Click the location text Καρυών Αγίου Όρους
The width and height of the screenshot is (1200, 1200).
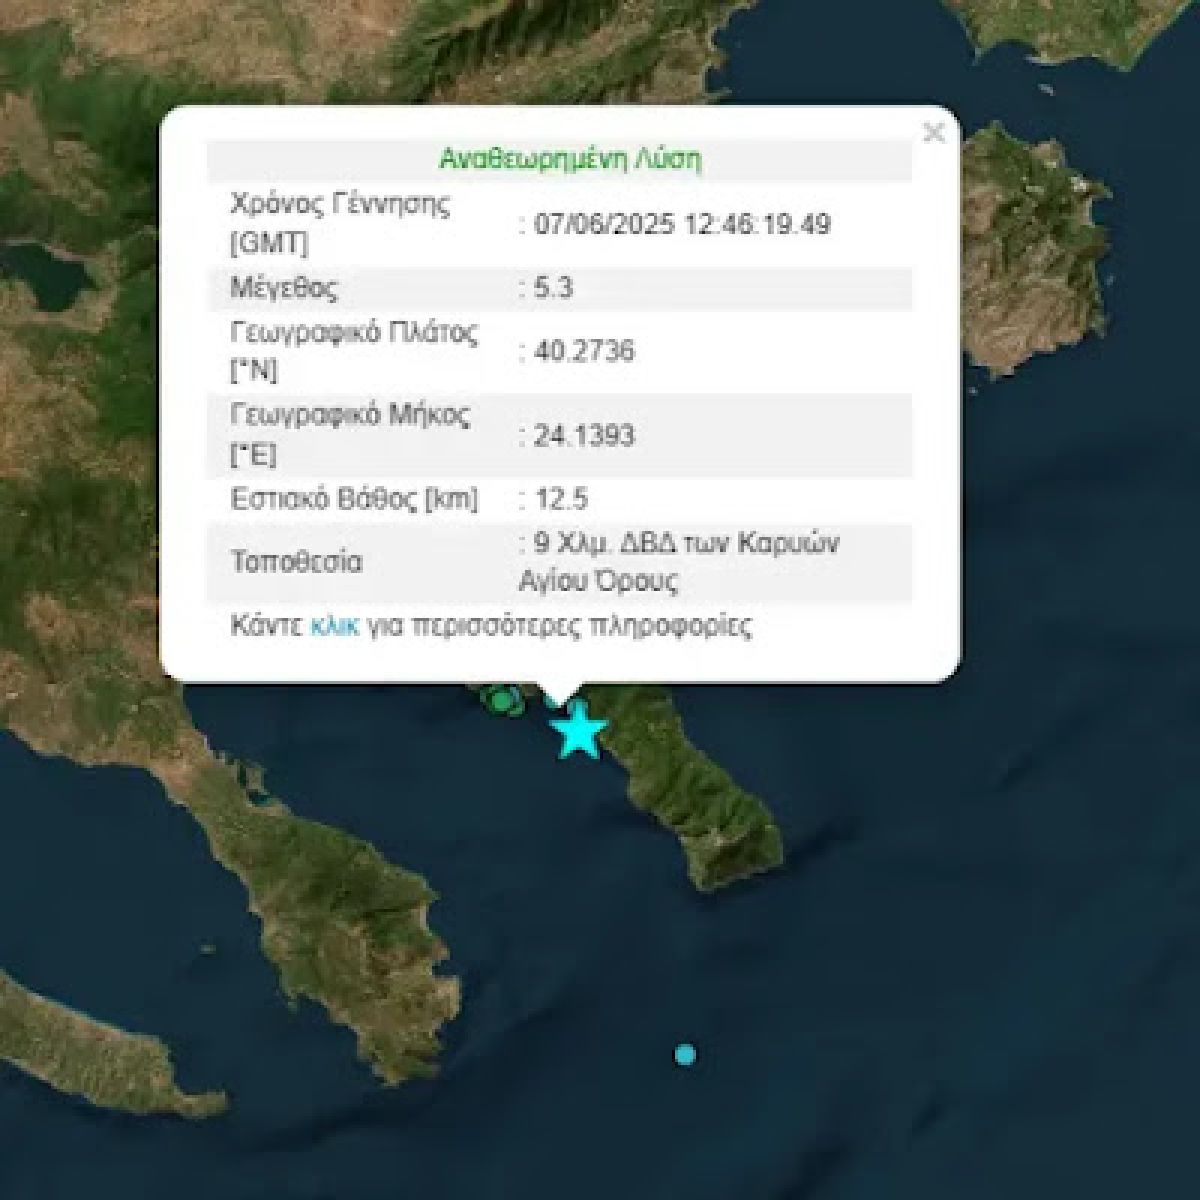[x=680, y=562]
